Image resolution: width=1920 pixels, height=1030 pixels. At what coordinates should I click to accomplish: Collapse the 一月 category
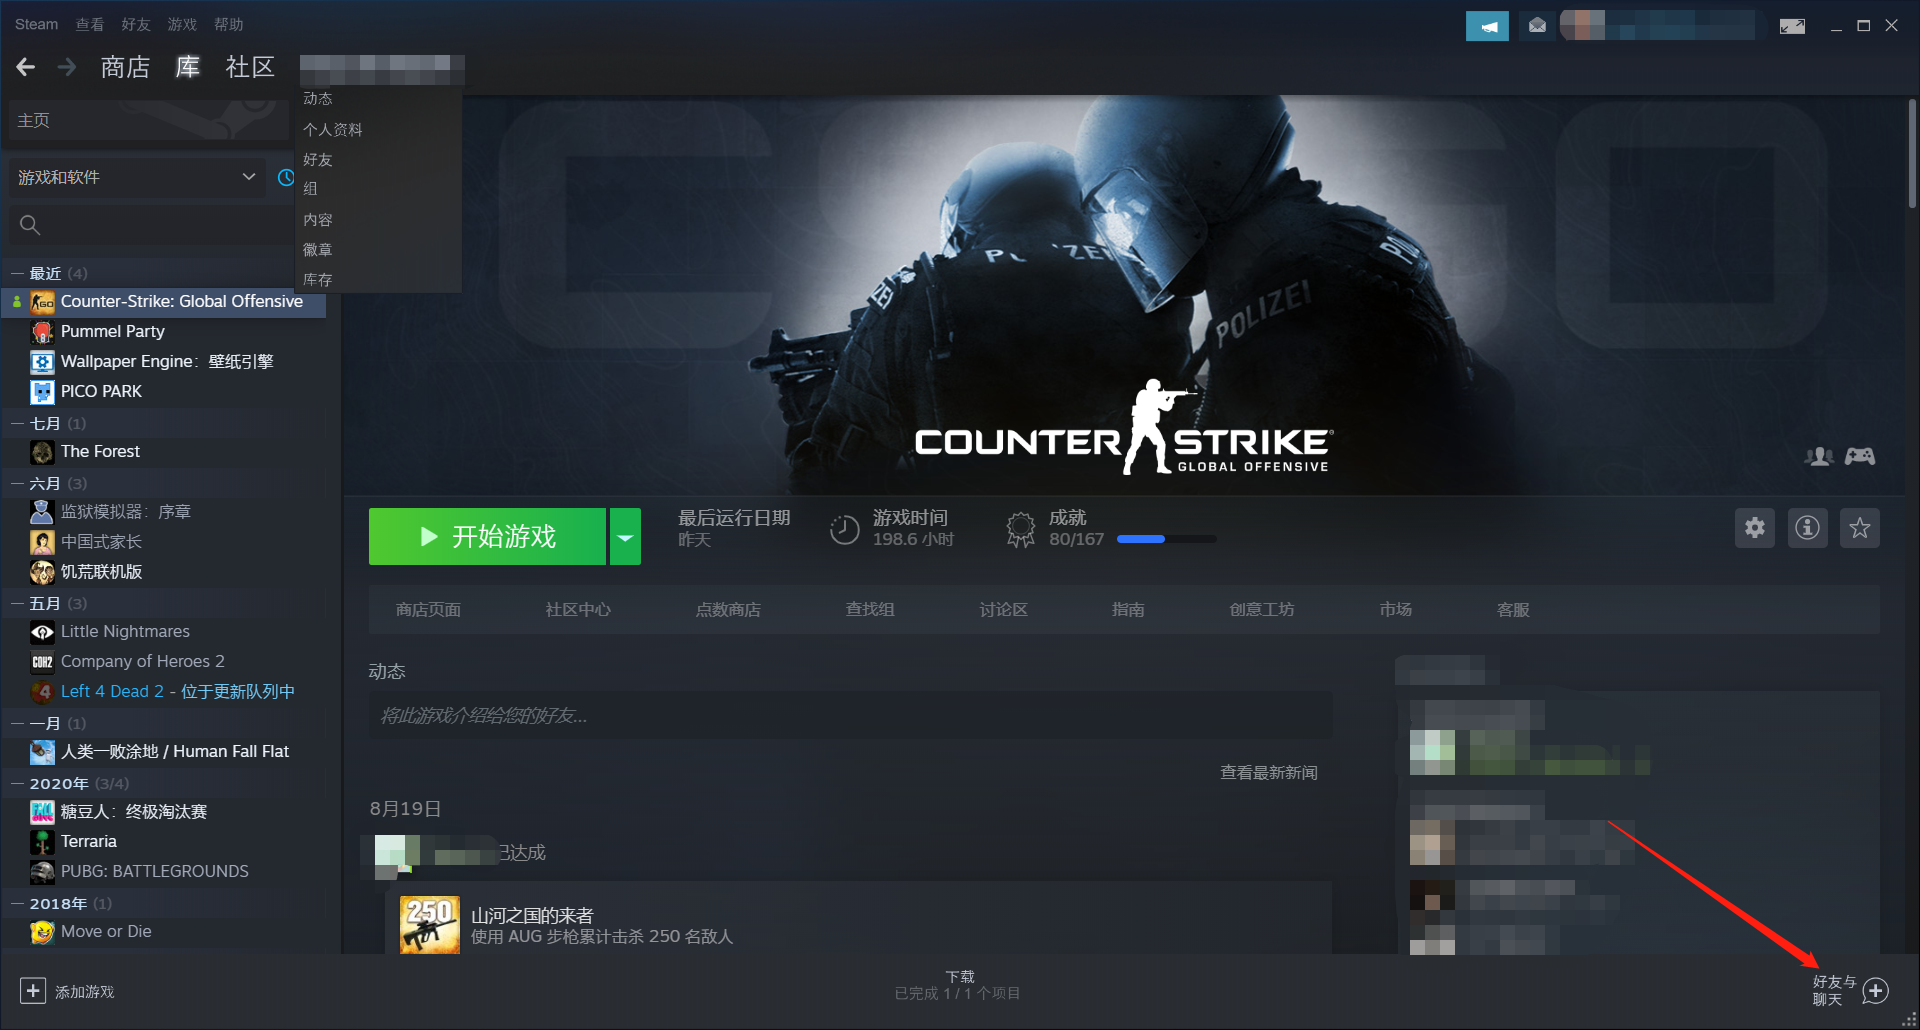coord(17,723)
